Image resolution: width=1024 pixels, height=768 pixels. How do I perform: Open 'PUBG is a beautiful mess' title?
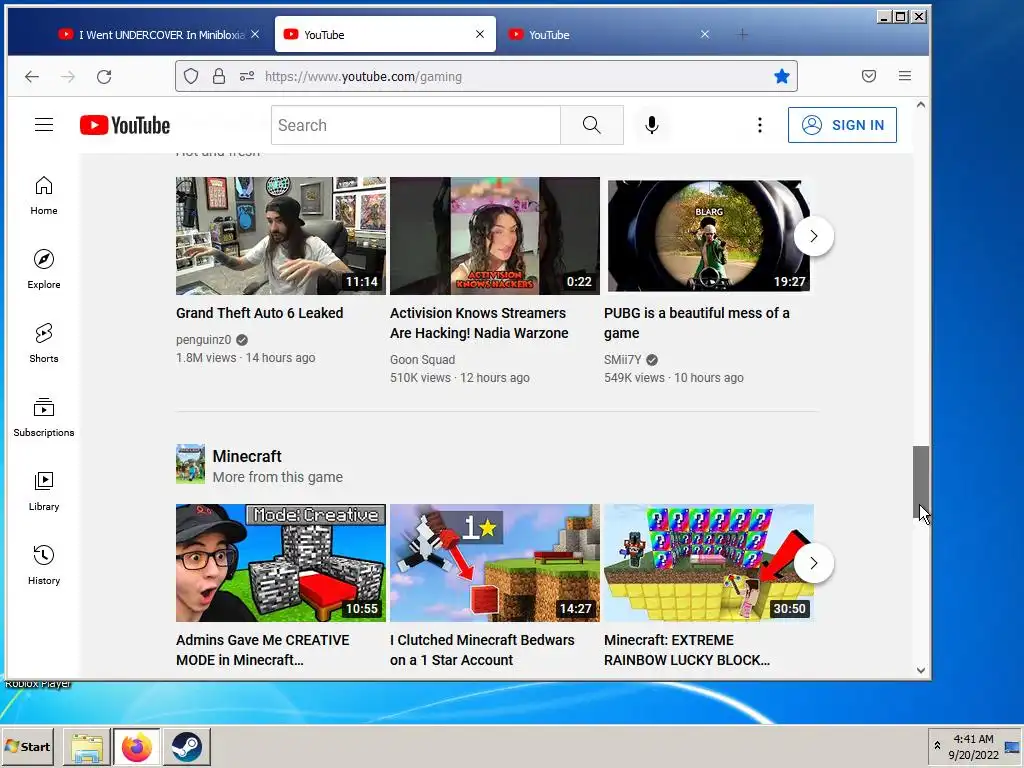[x=697, y=323]
